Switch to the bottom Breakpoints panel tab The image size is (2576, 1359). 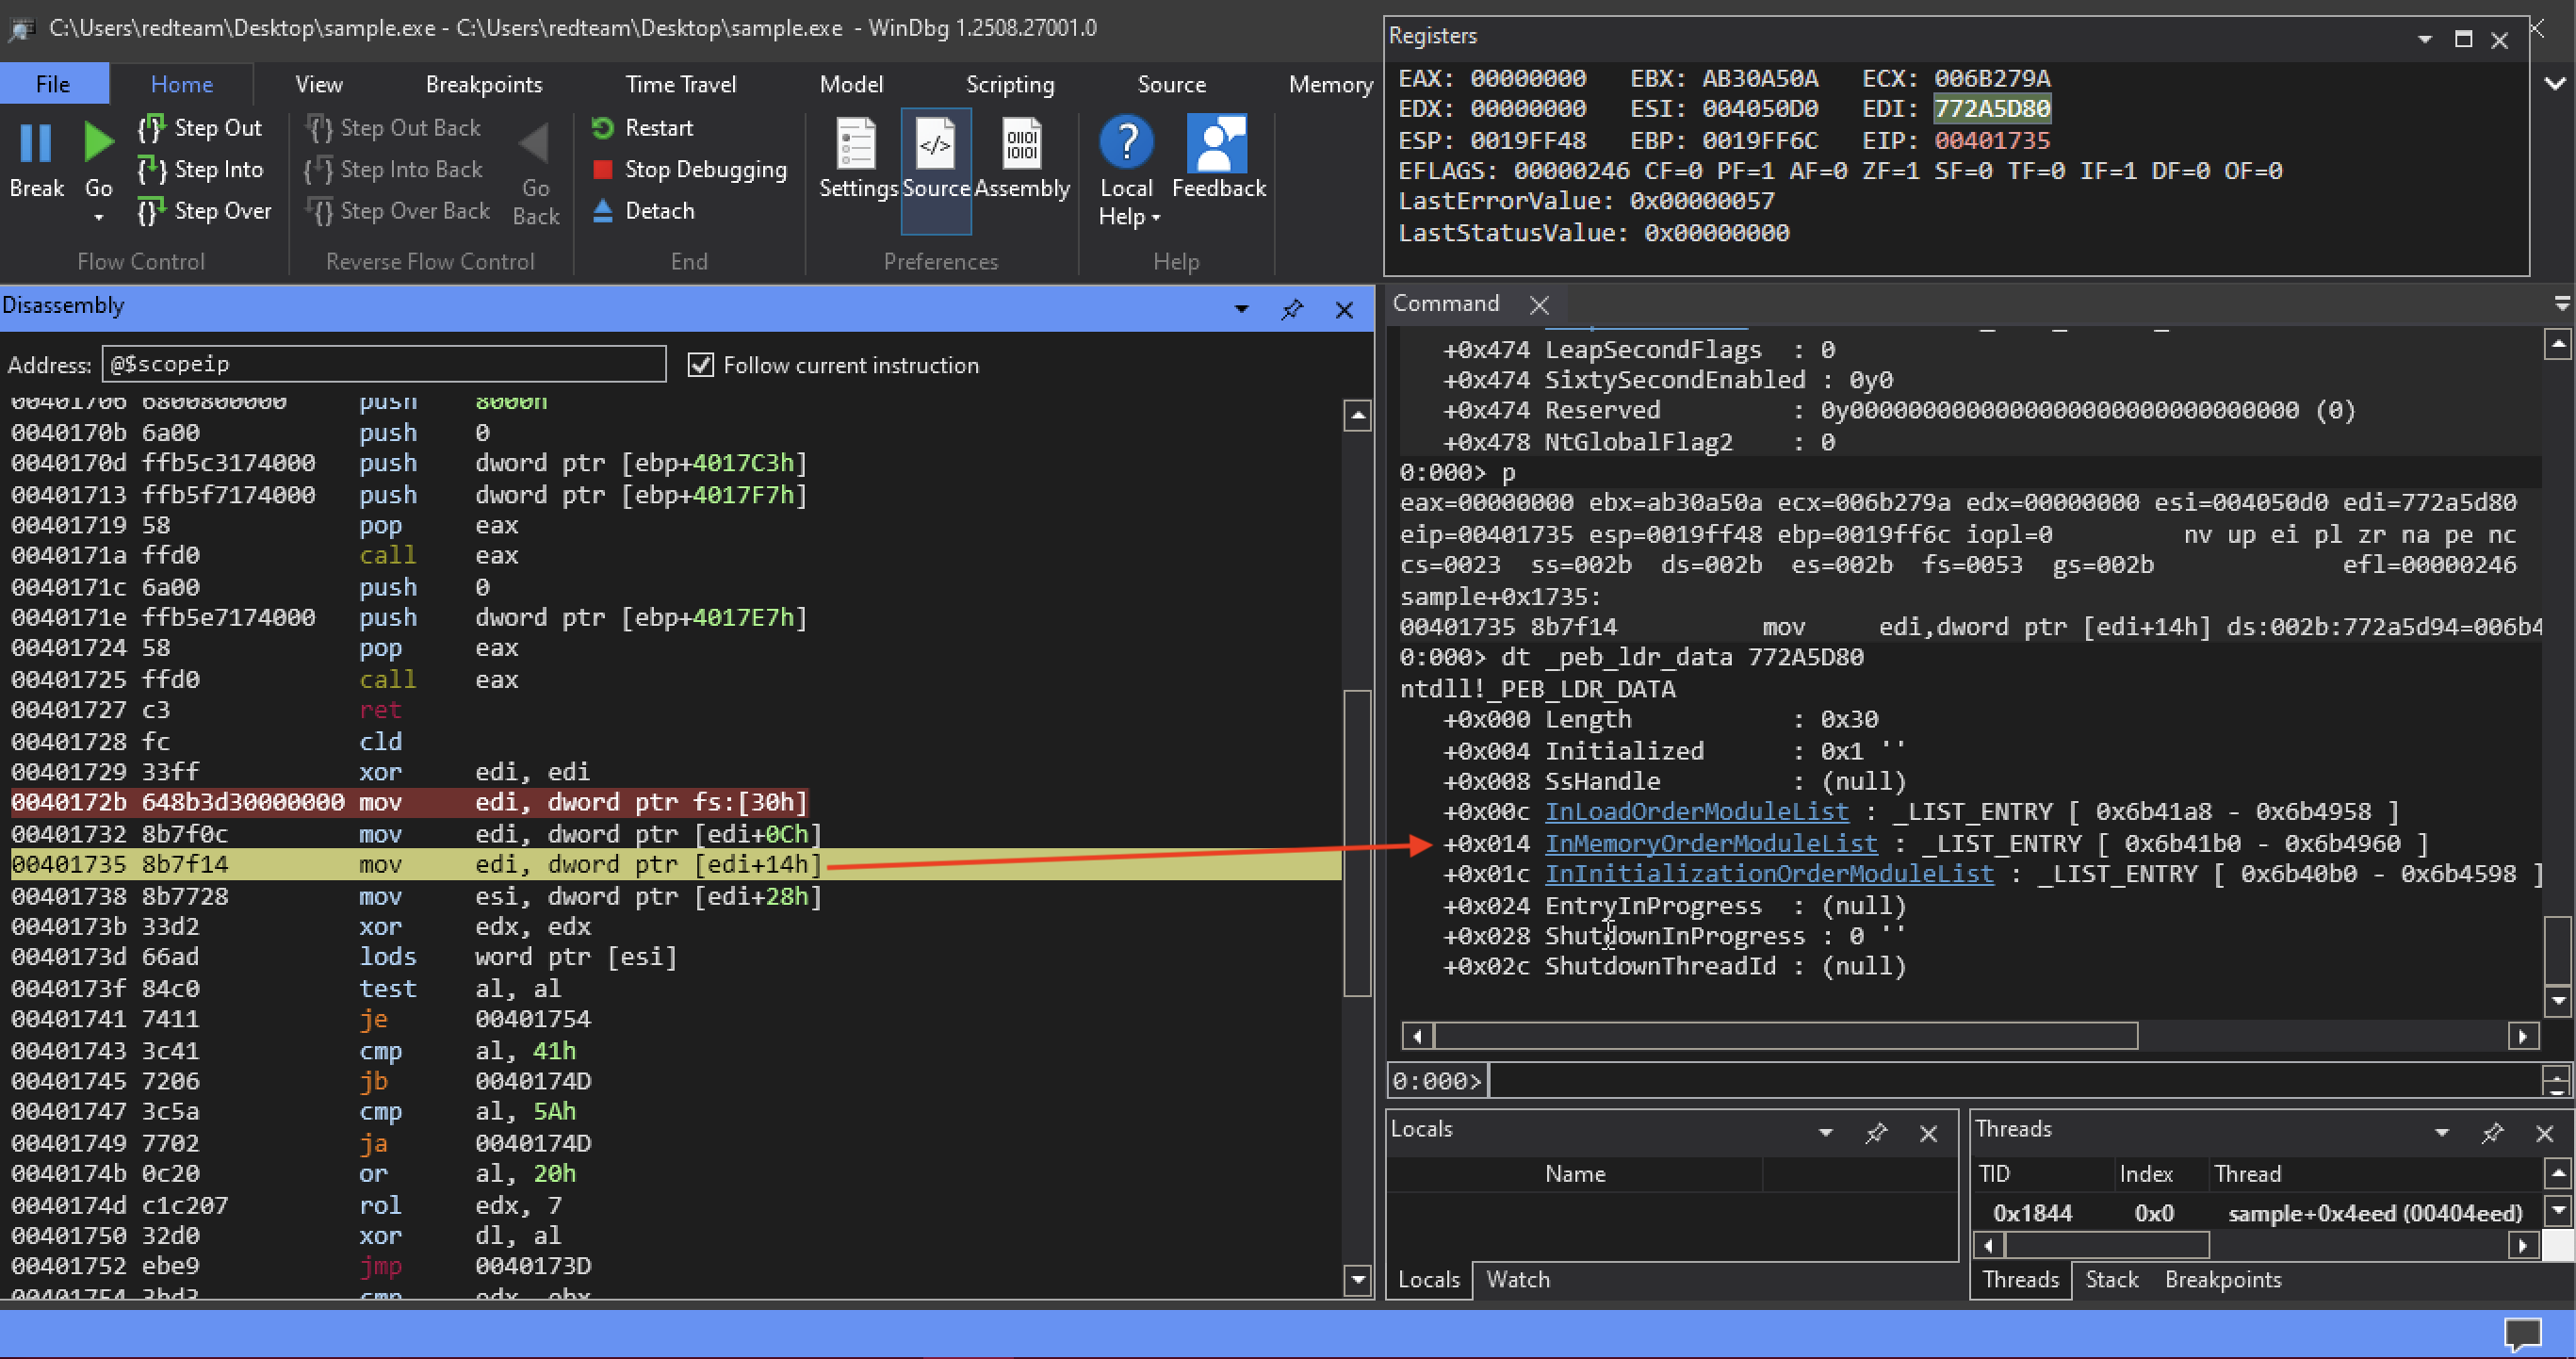[2223, 1279]
